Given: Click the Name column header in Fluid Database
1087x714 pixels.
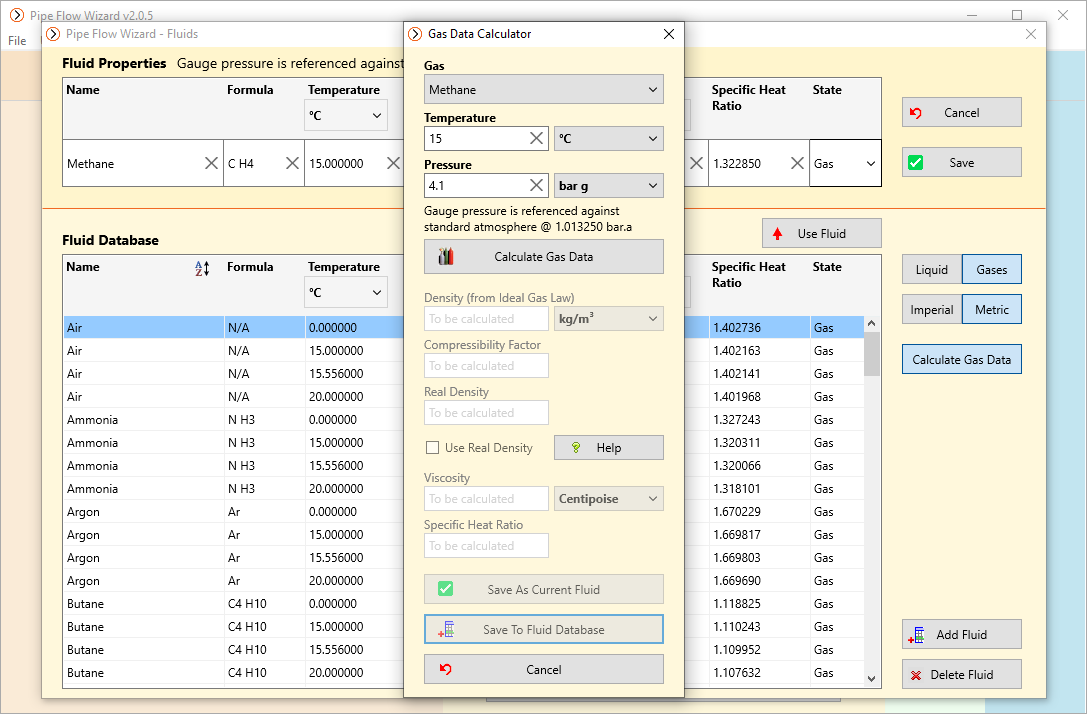Looking at the screenshot, I should click(x=82, y=267).
